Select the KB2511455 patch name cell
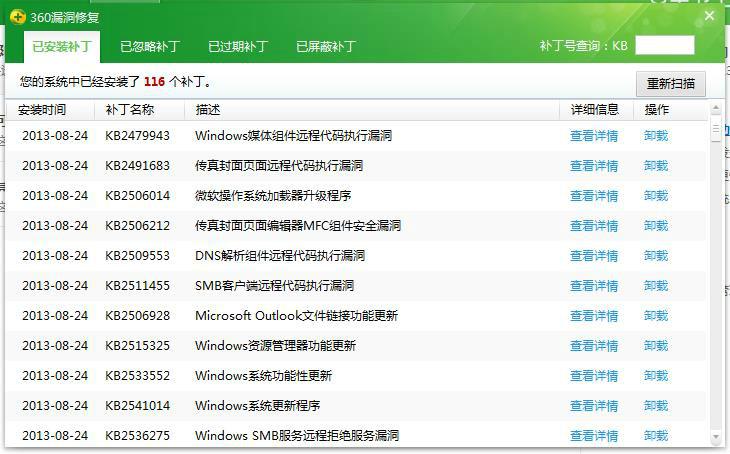Screen dimensions: 730x454 [x=137, y=286]
